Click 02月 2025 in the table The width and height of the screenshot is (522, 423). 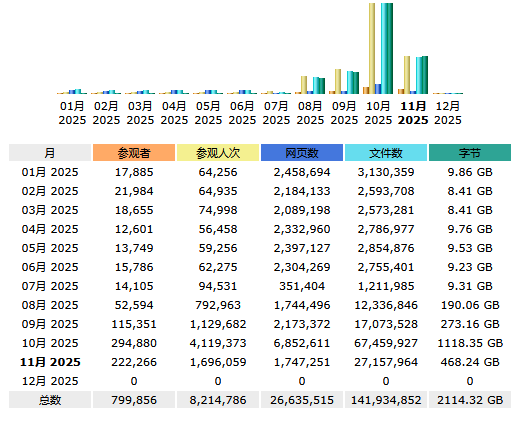pyautogui.click(x=50, y=191)
